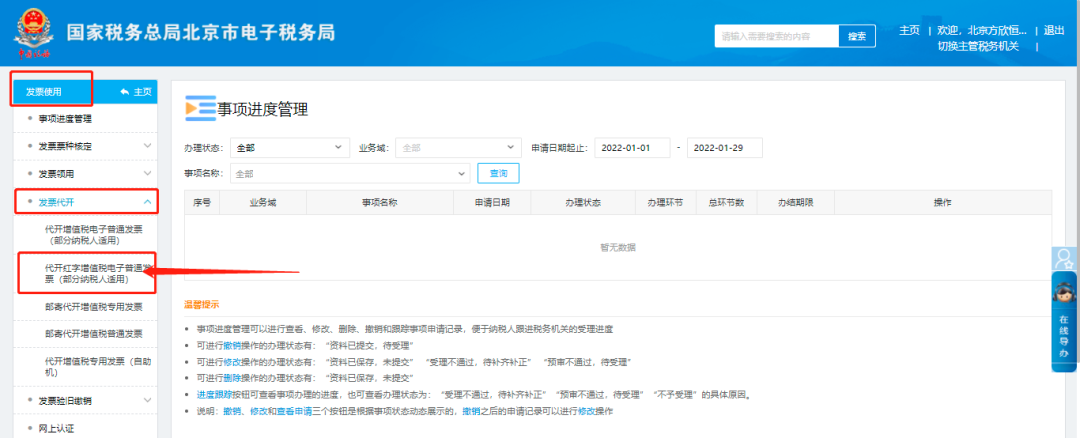This screenshot has width=1080, height=438.
Task: Open 代开增值税电子普通发票 submenu item
Action: [94, 234]
